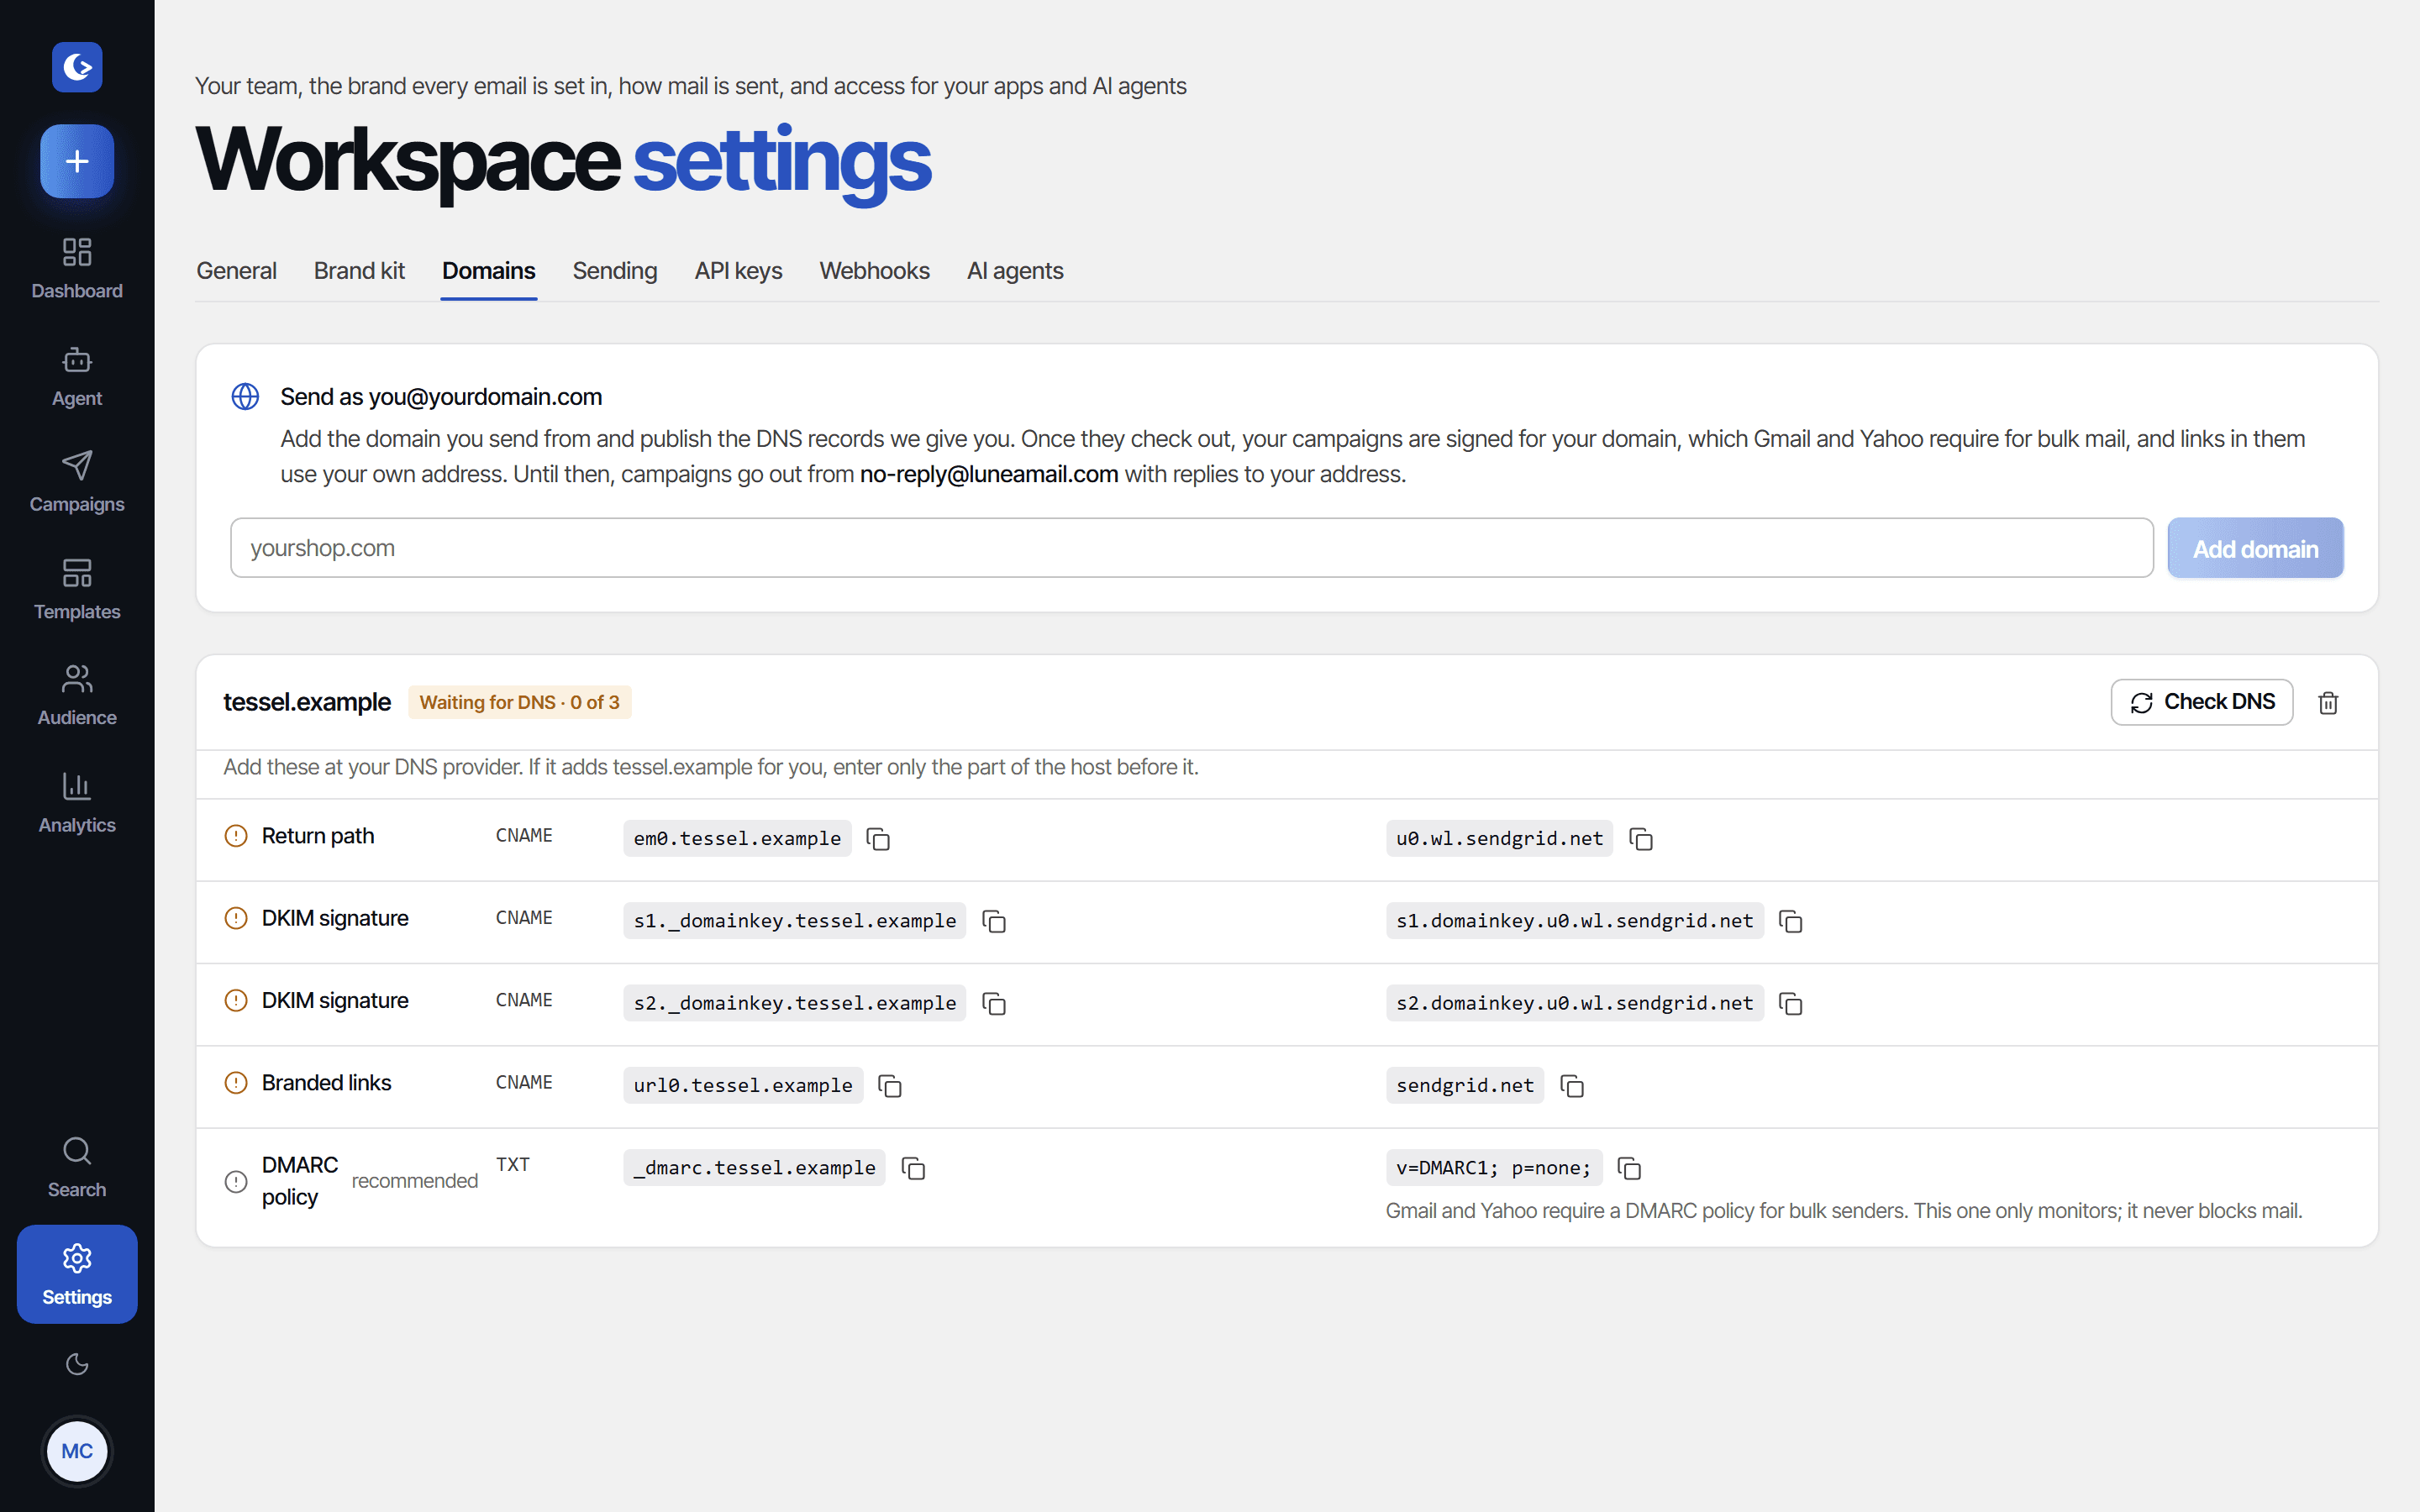Screen dimensions: 2420x1512
Task: Click the globe icon beside Send as
Action: pyautogui.click(x=245, y=397)
